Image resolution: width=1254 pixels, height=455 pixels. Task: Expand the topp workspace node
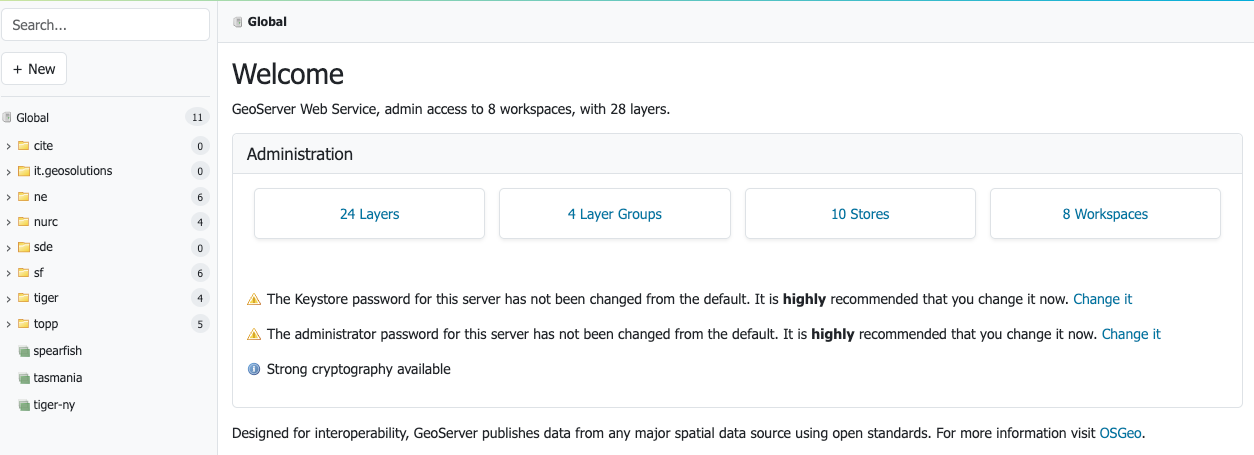pos(8,324)
